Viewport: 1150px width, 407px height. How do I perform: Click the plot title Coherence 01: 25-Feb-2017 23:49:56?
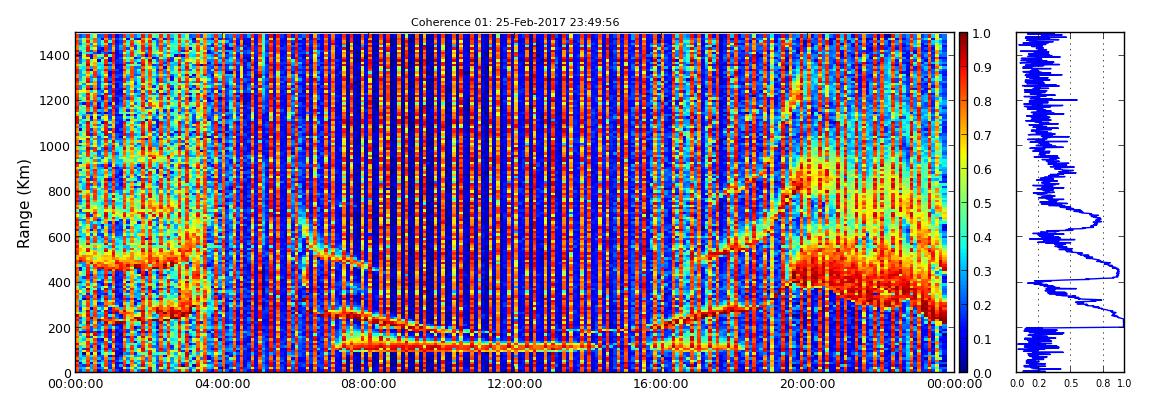[x=515, y=22]
